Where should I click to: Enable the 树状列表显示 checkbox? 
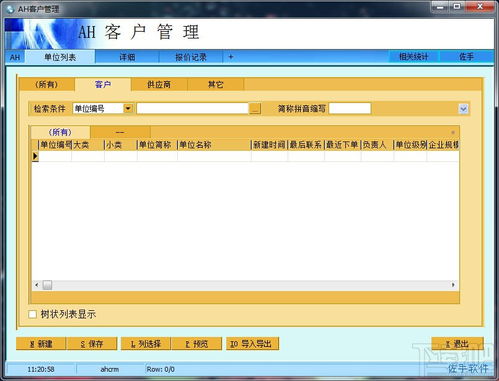click(x=32, y=314)
